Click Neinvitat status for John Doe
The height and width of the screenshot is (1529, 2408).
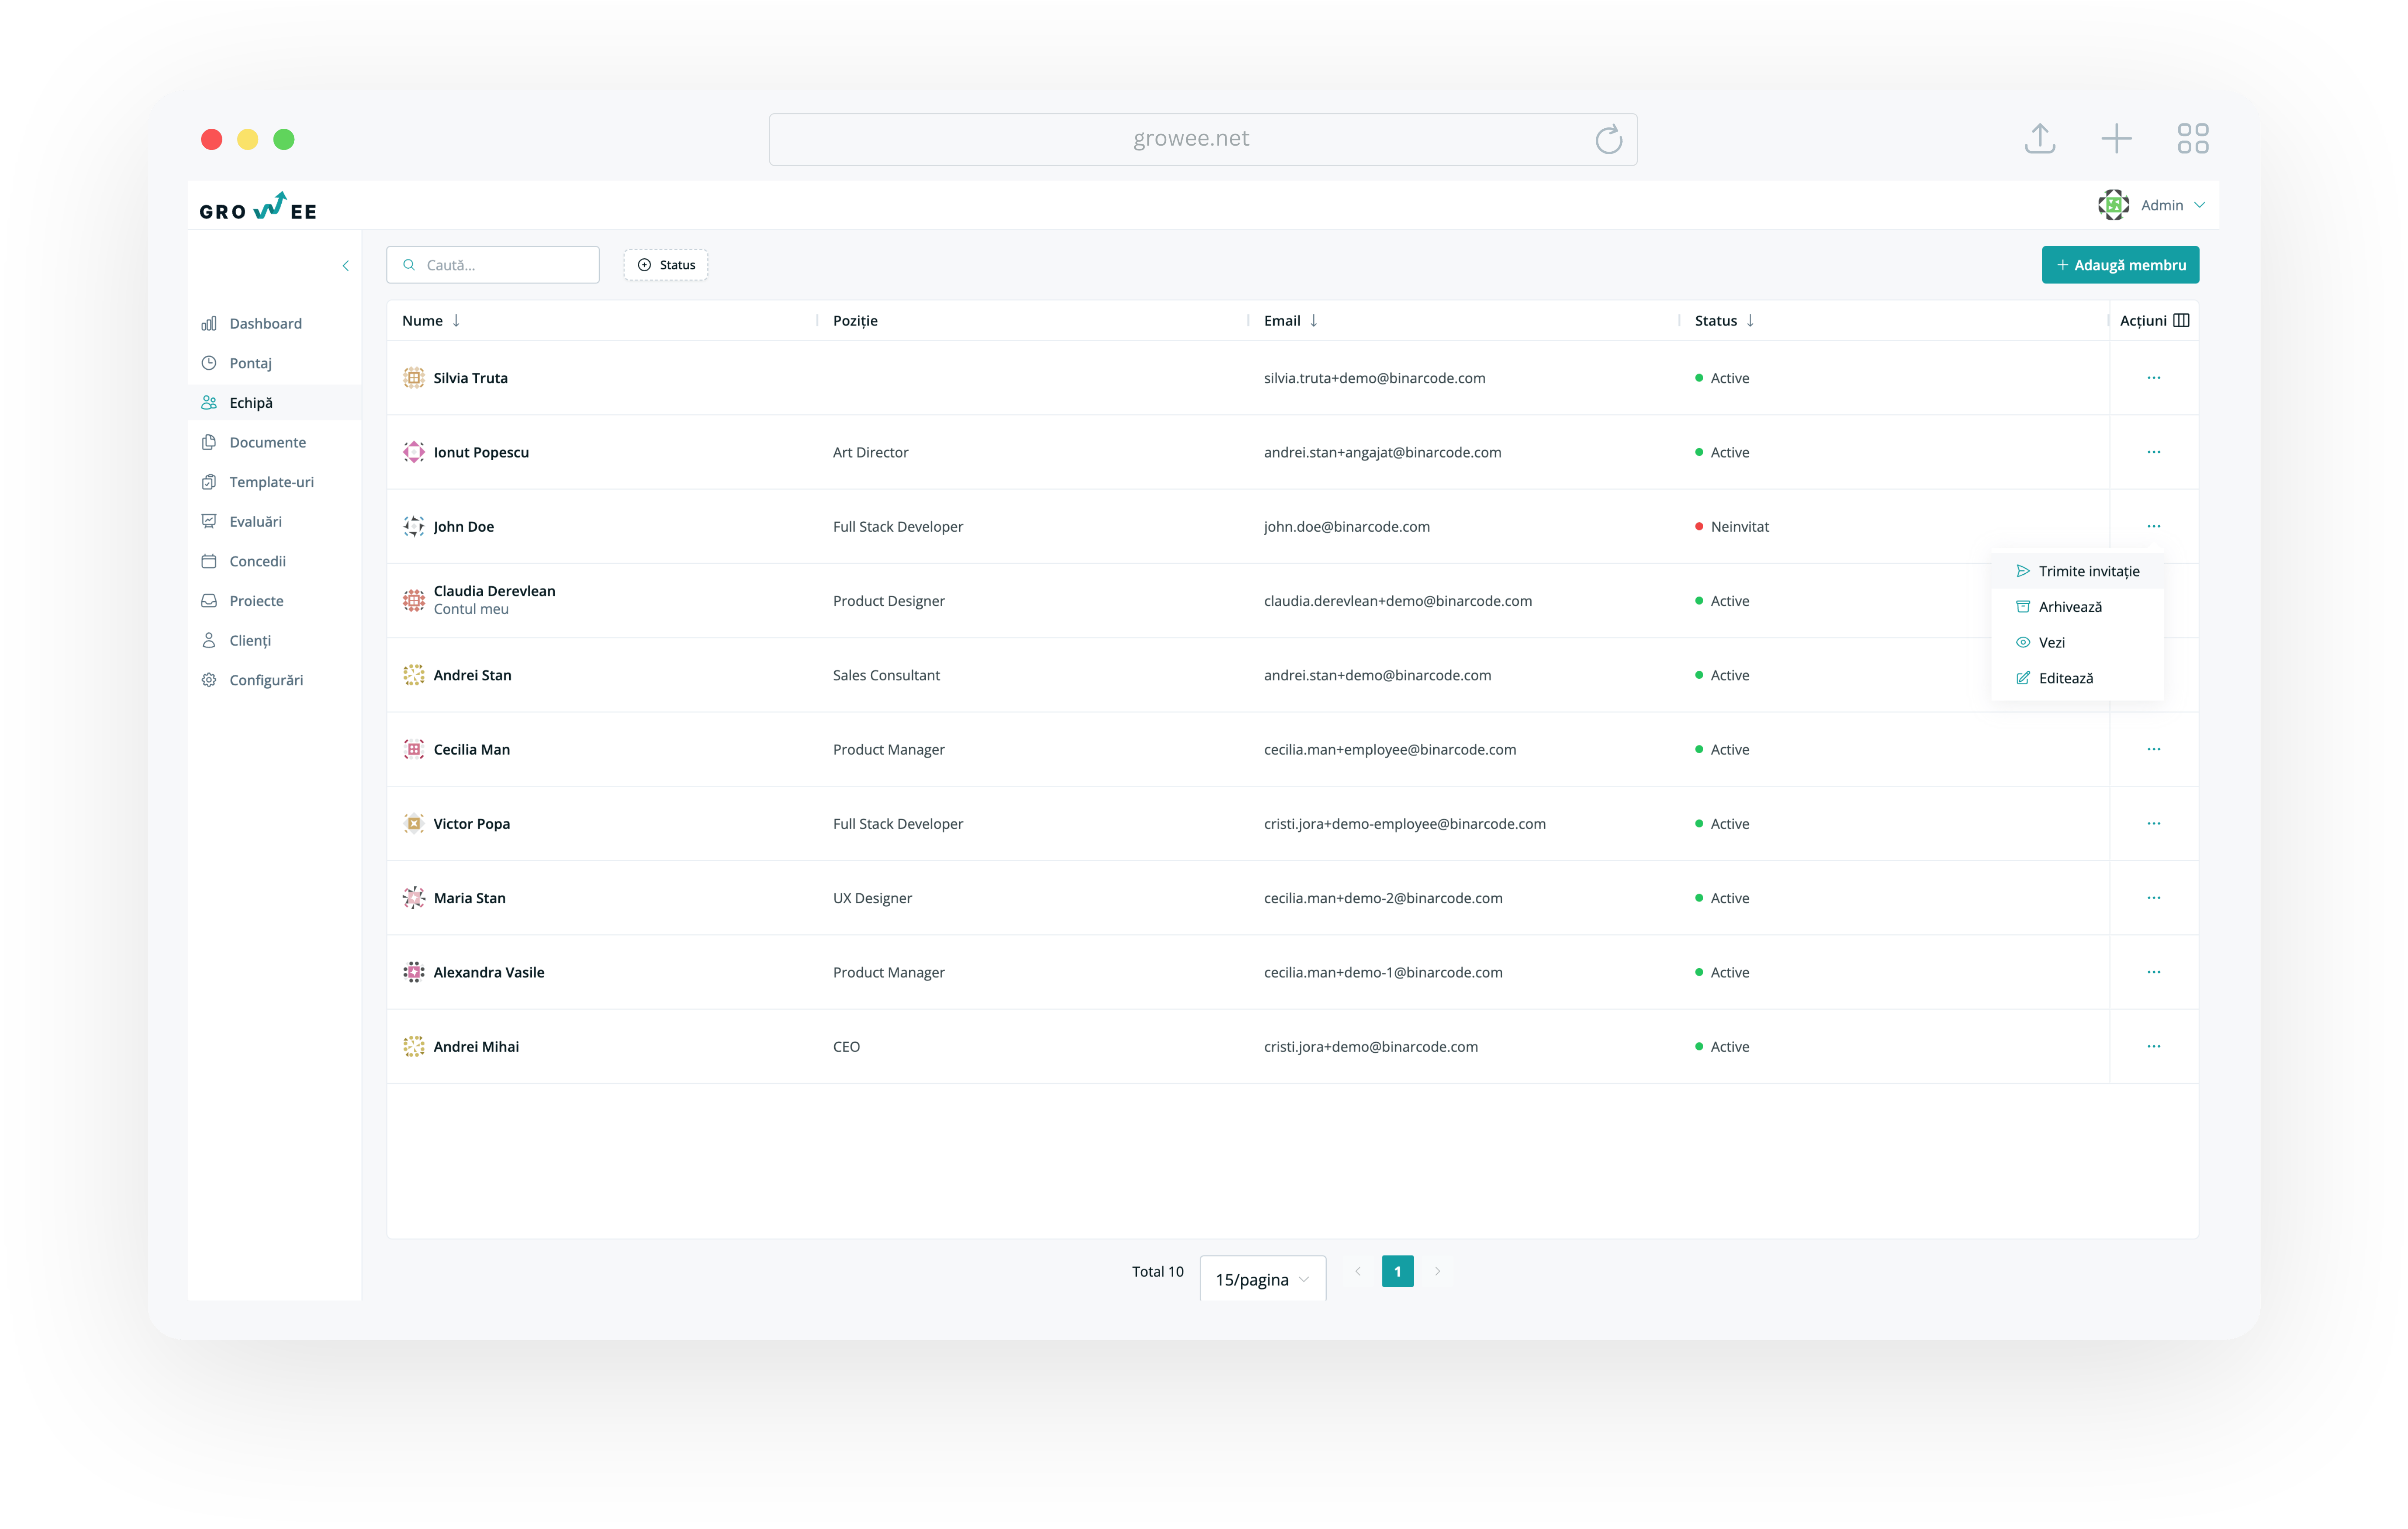click(x=1732, y=526)
